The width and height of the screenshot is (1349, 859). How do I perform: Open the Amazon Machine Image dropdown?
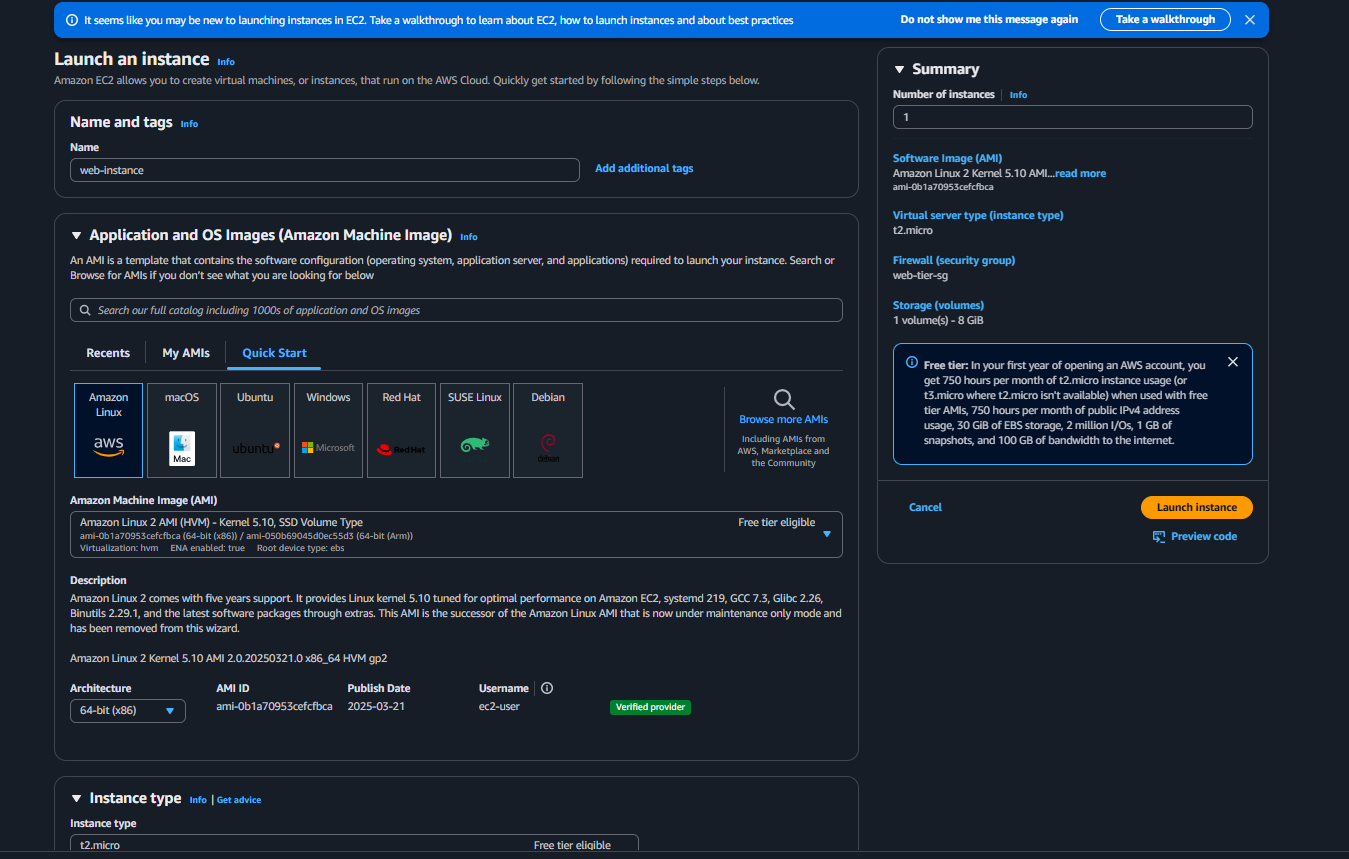tap(456, 534)
